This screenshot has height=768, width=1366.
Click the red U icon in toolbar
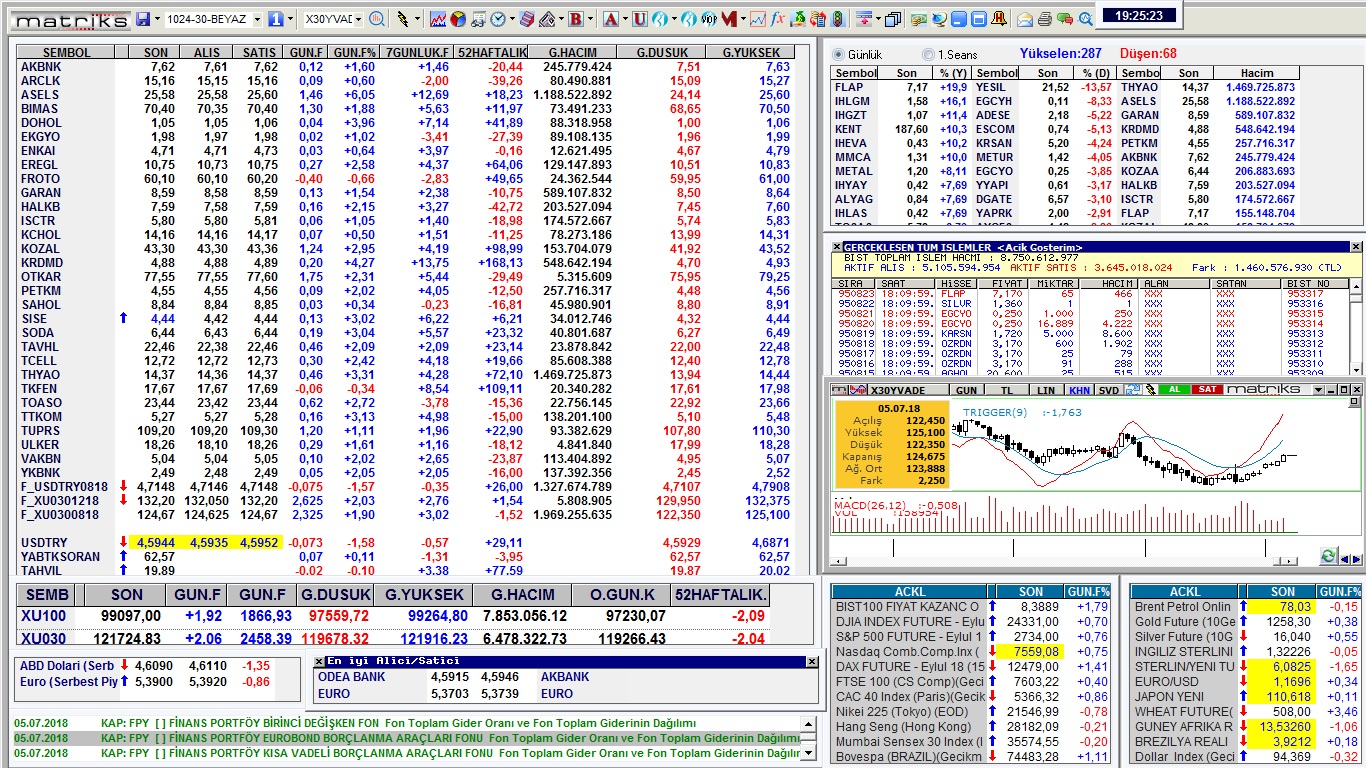pyautogui.click(x=640, y=19)
